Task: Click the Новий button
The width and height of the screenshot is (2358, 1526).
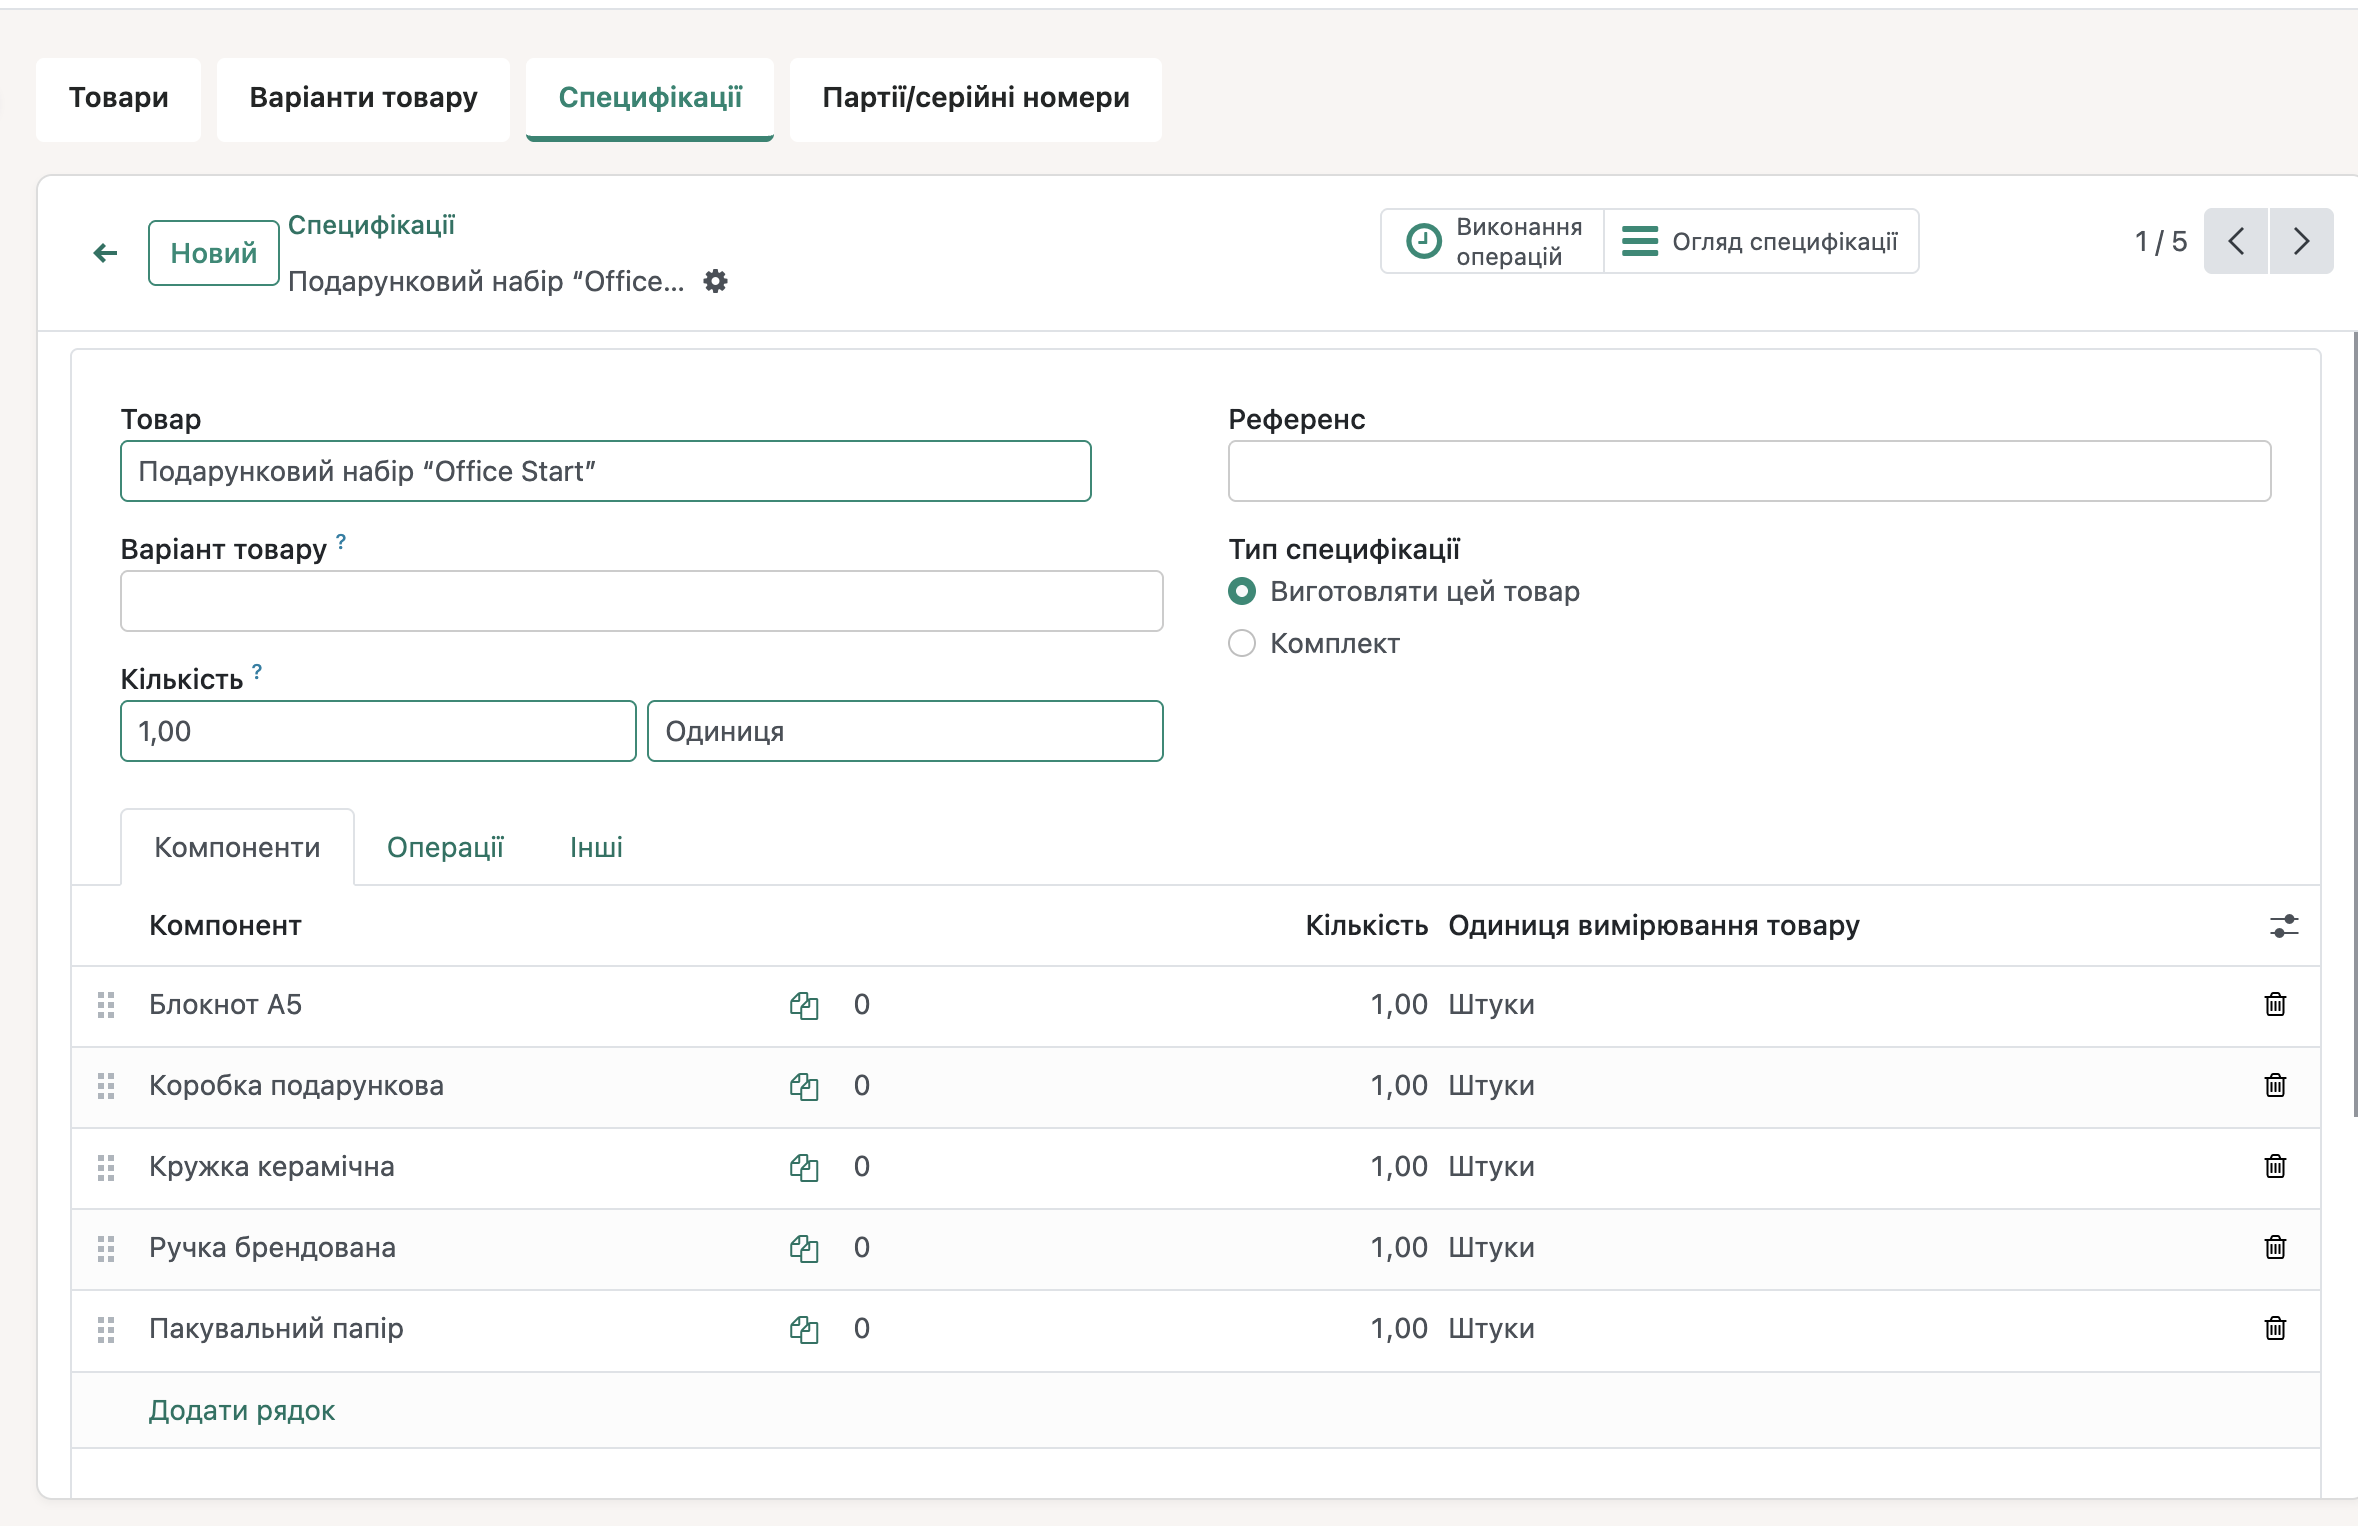Action: coord(214,253)
